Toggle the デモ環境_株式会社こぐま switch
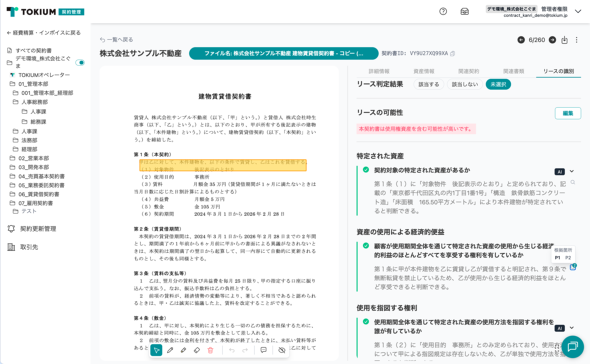 coord(80,62)
